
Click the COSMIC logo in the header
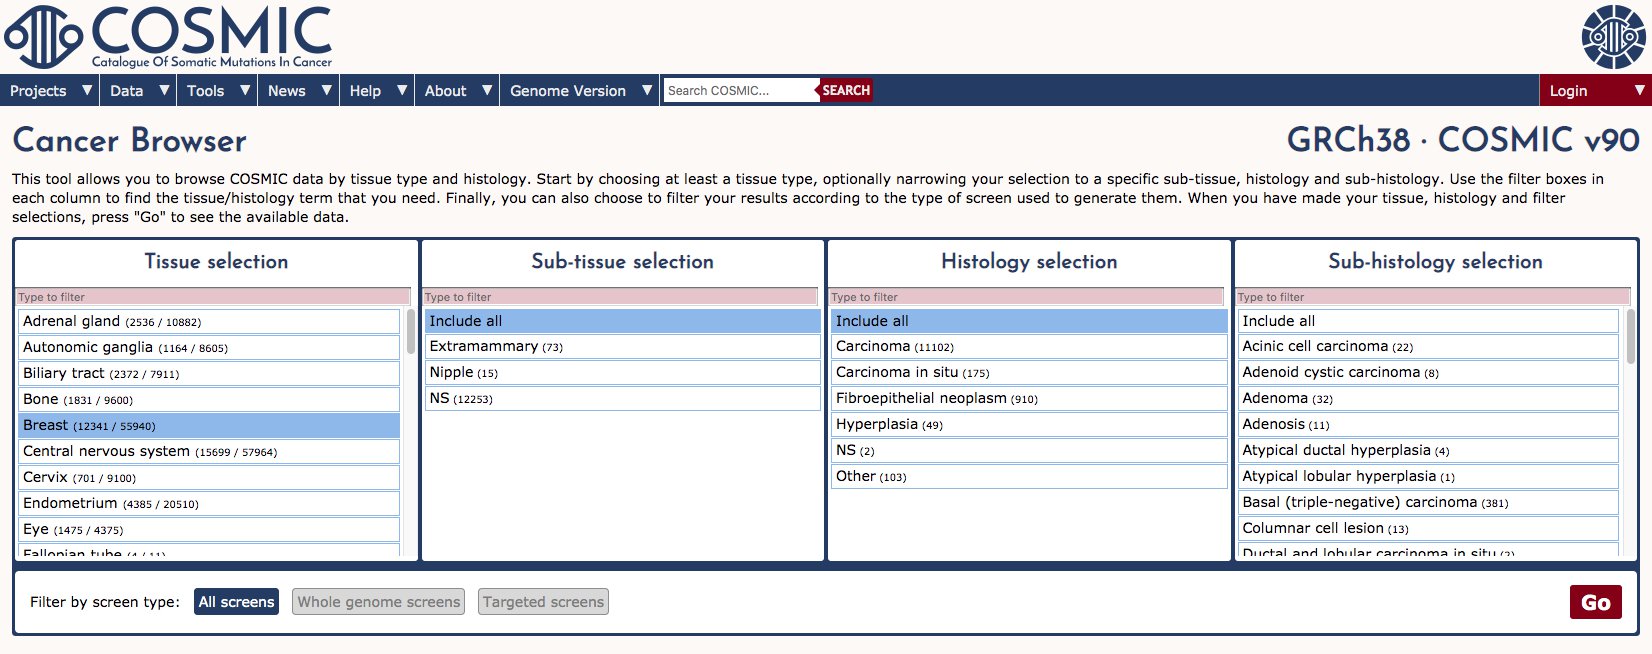[168, 37]
